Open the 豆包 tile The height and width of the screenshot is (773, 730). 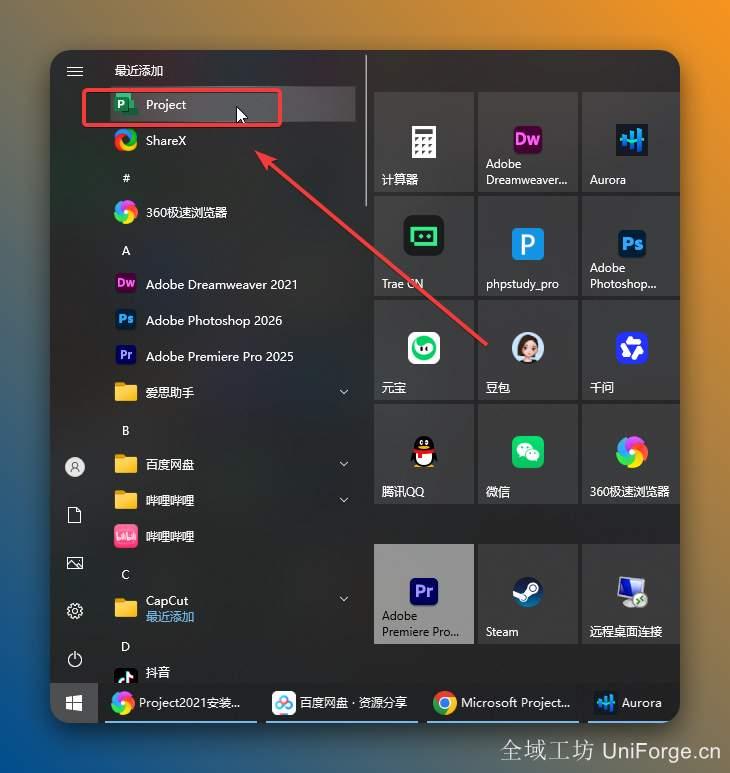[527, 350]
